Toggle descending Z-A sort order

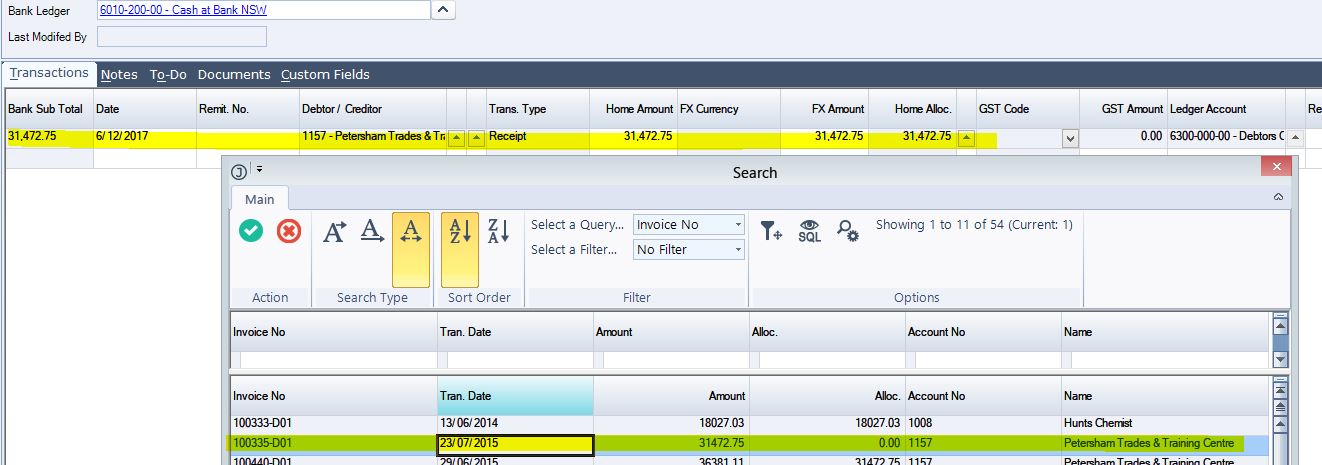pos(498,232)
